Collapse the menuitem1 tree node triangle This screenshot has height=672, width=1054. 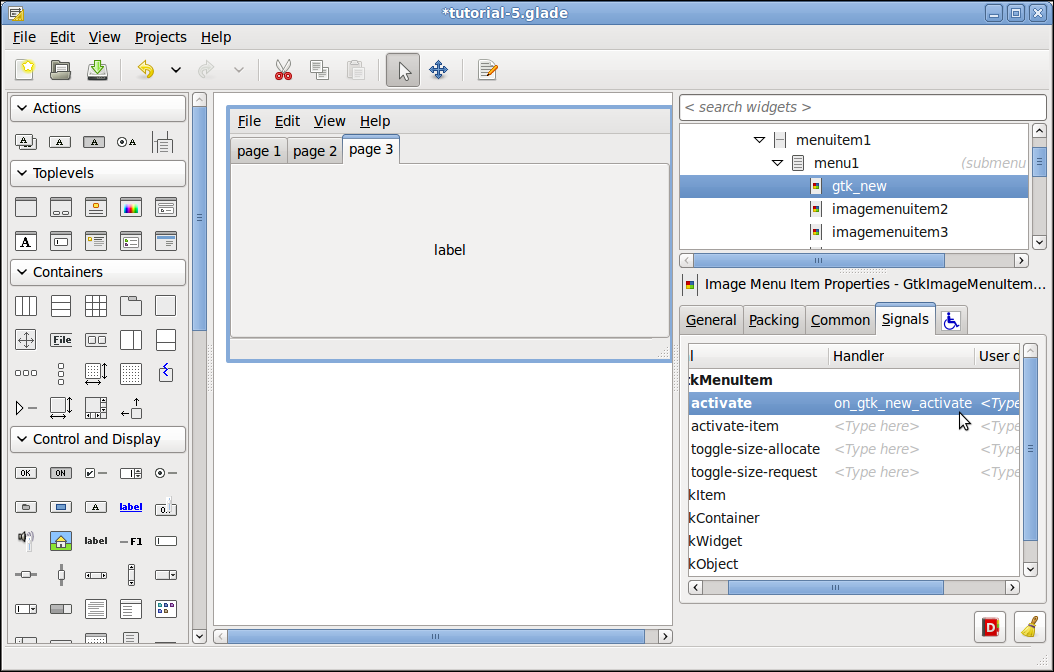(x=760, y=140)
